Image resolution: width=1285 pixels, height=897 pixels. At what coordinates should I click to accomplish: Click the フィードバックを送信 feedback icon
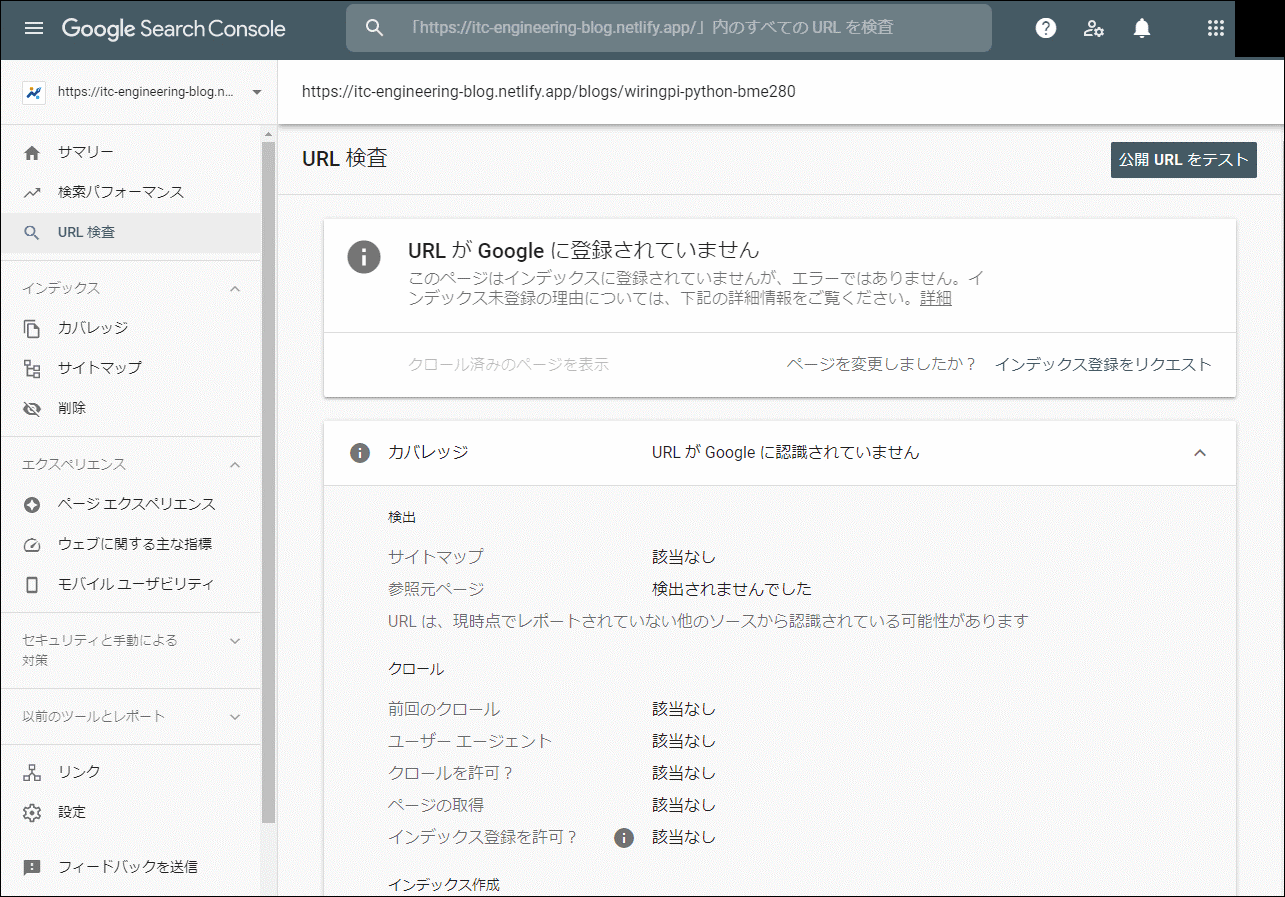coord(32,867)
